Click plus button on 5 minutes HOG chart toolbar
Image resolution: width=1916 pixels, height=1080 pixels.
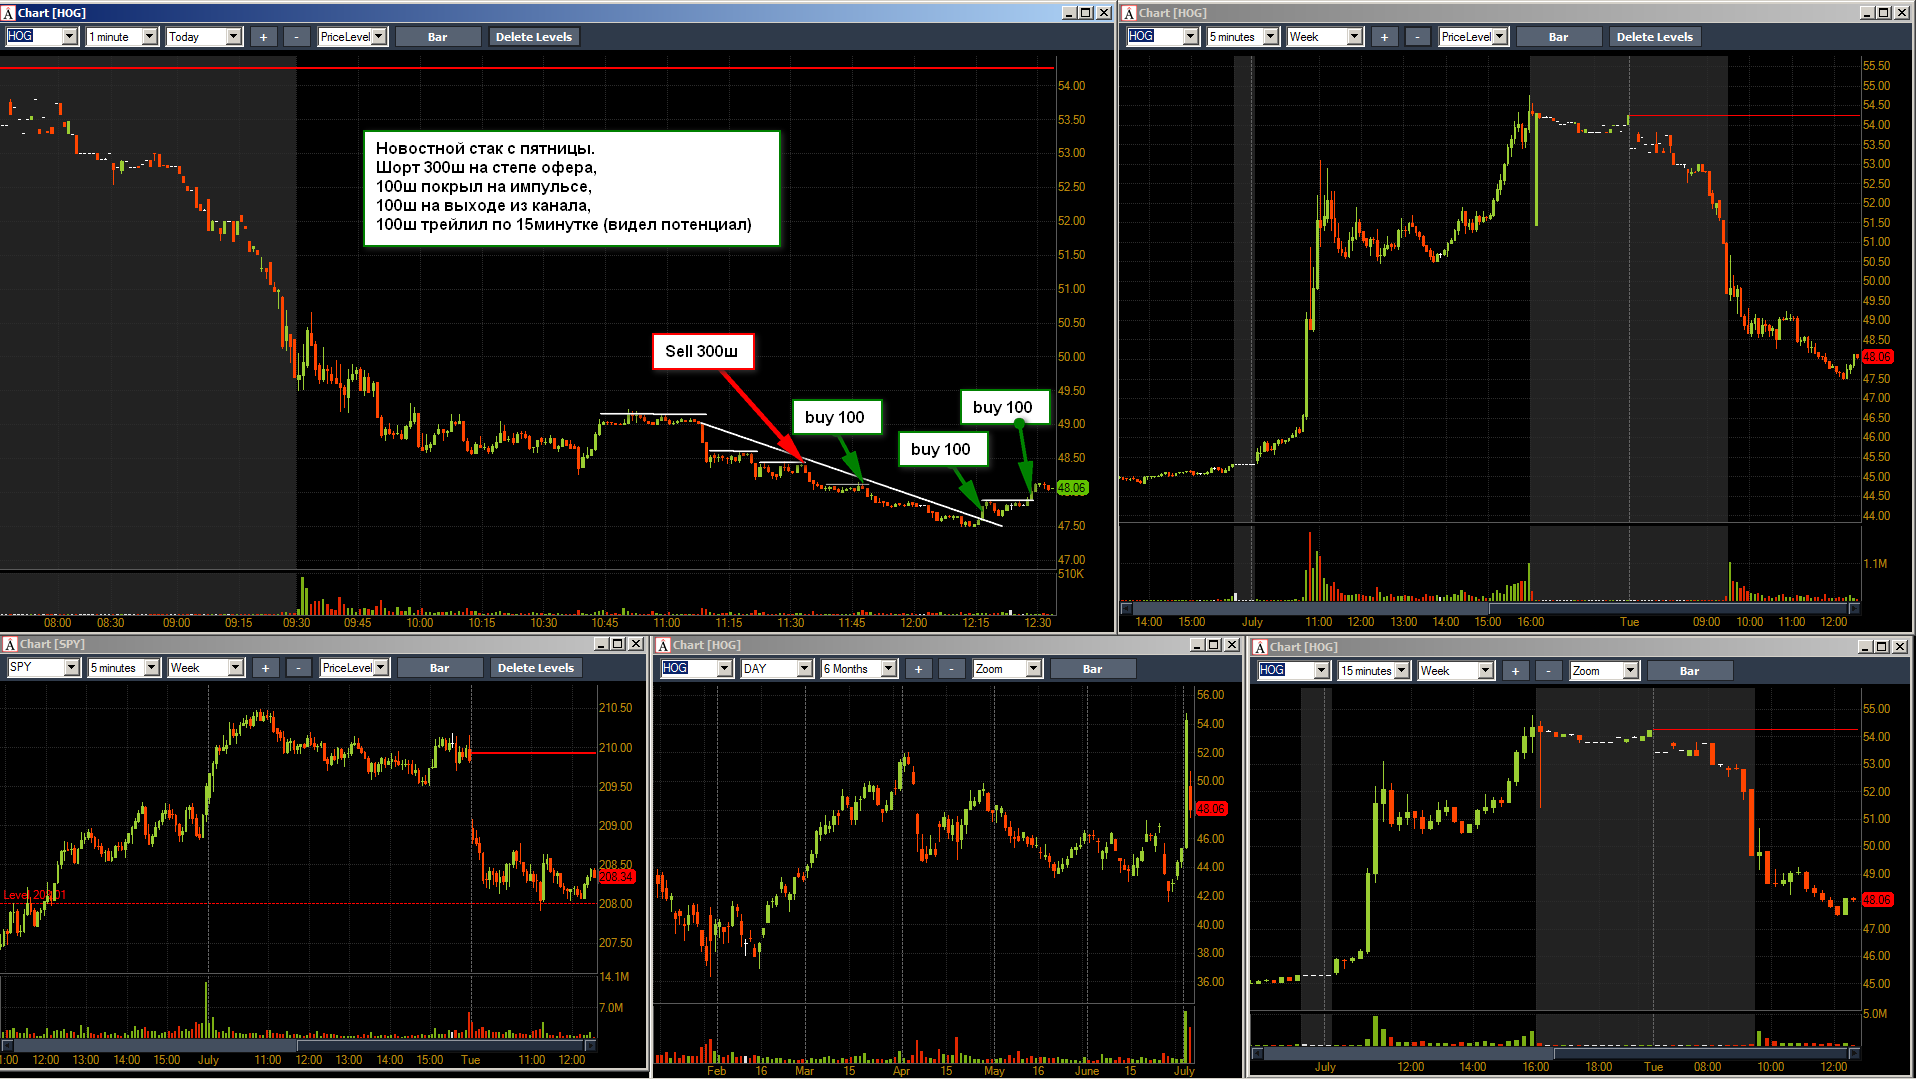[x=1385, y=37]
